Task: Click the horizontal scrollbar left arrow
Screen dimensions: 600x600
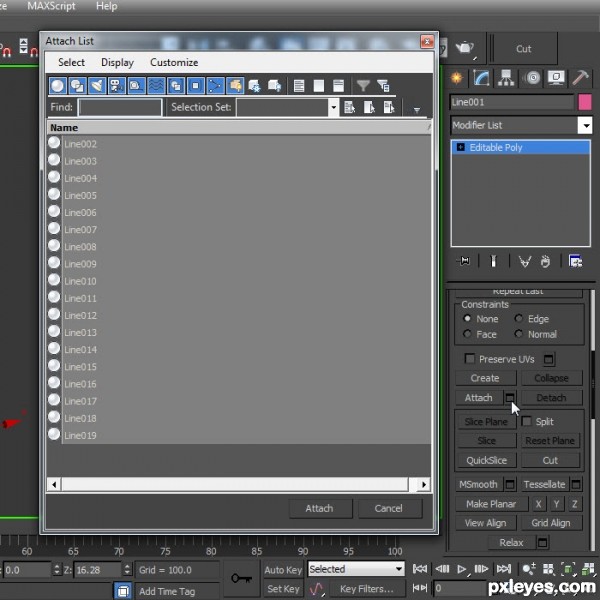Action: tap(54, 484)
